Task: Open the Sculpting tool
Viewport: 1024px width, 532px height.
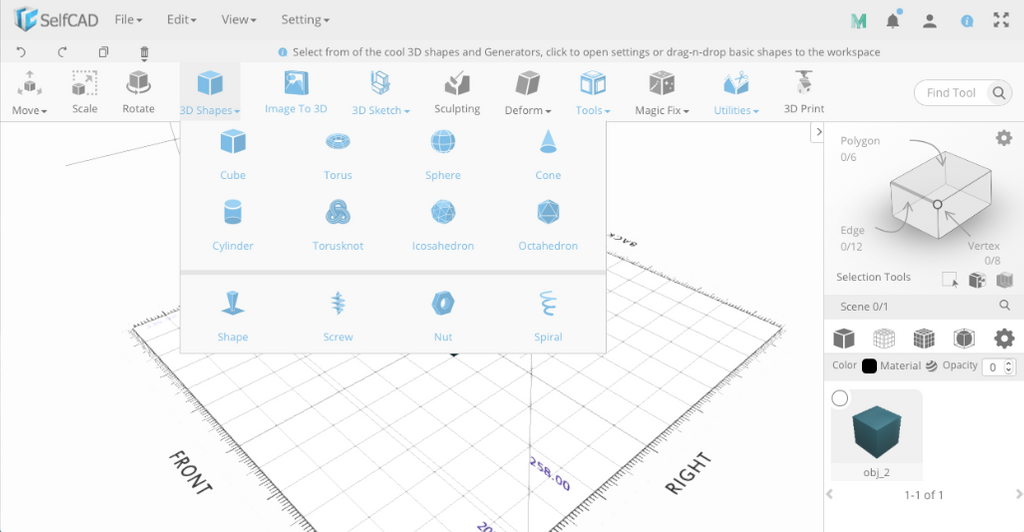Action: (x=457, y=92)
